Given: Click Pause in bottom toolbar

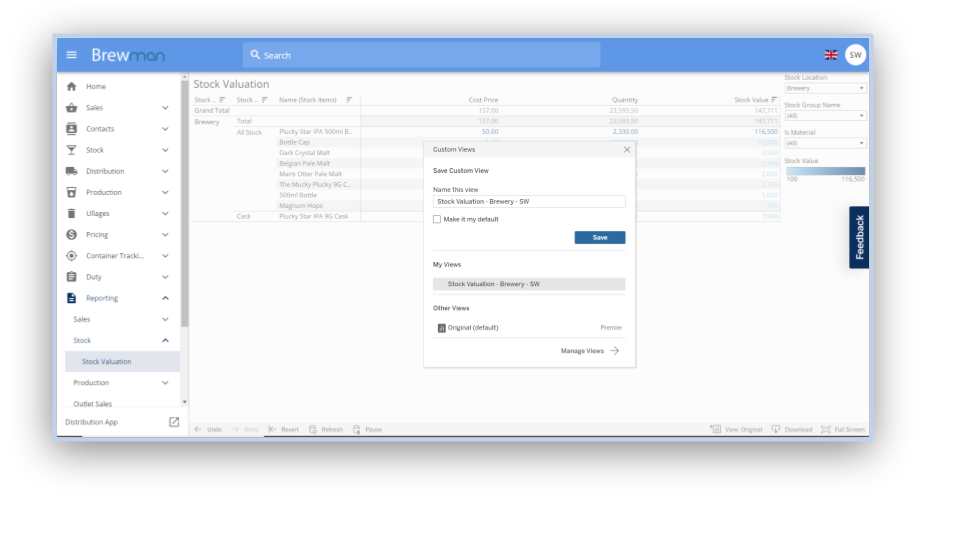Looking at the screenshot, I should [x=367, y=430].
